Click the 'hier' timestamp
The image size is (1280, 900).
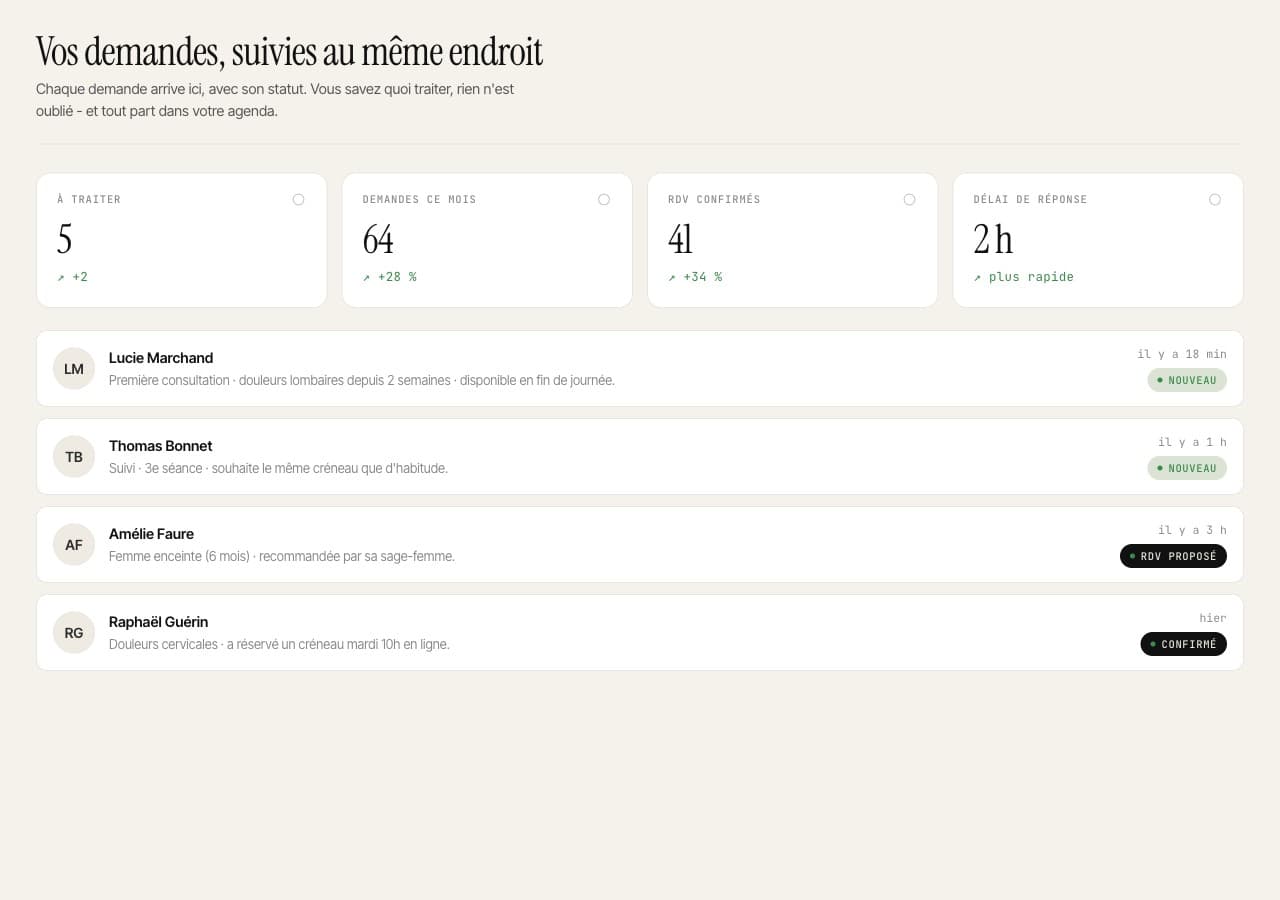1213,618
